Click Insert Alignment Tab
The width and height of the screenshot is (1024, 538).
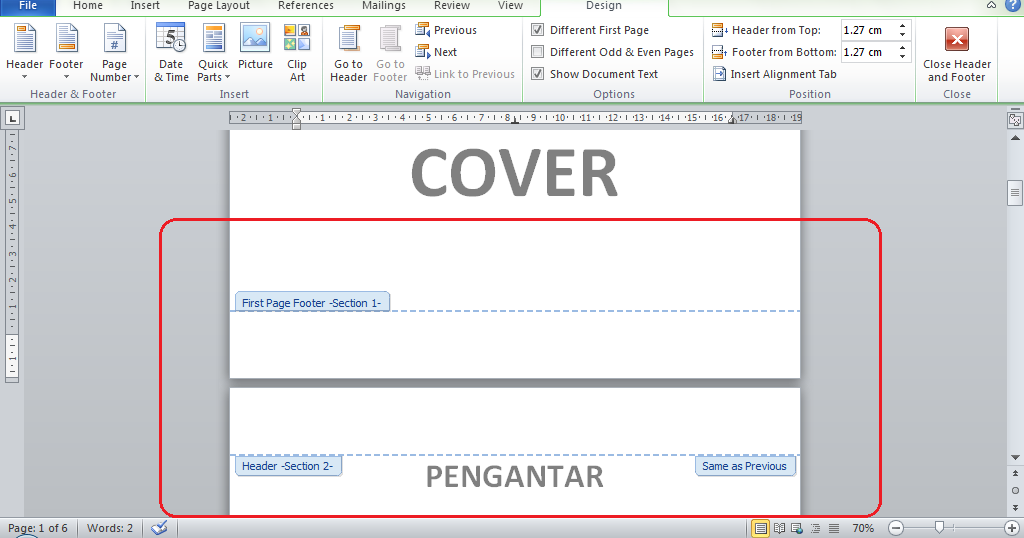click(x=774, y=74)
